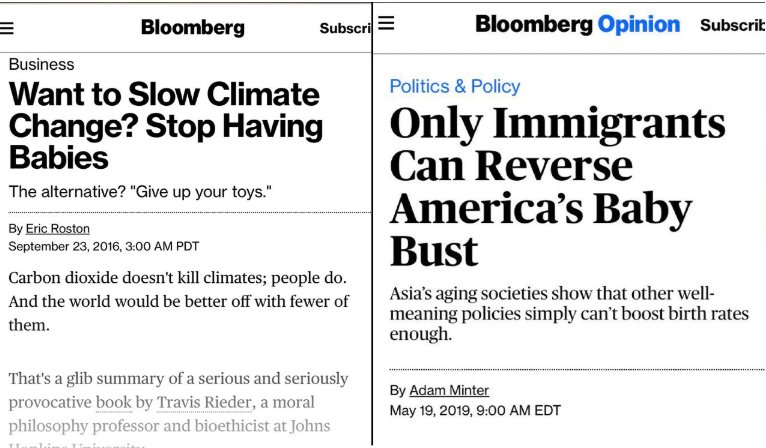Click the May 19, 2019 timestamp
Image resolution: width=766 pixels, height=448 pixels.
point(475,410)
